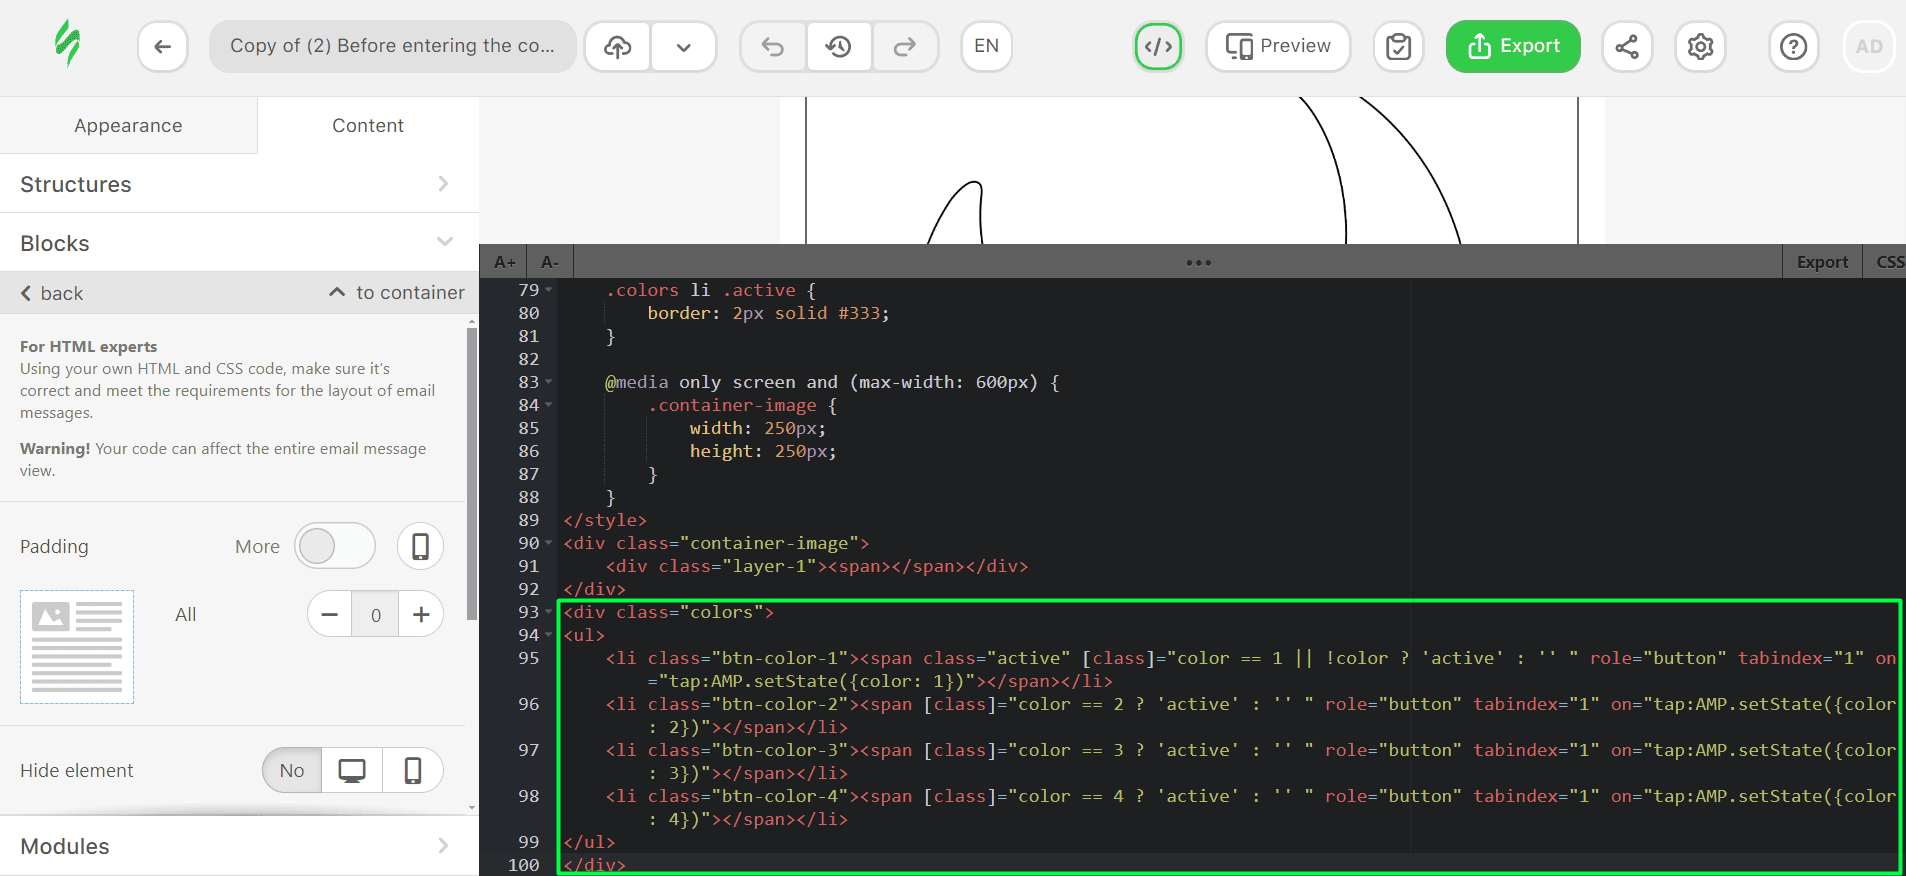
Task: Toggle the More padding switch
Action: (x=335, y=546)
